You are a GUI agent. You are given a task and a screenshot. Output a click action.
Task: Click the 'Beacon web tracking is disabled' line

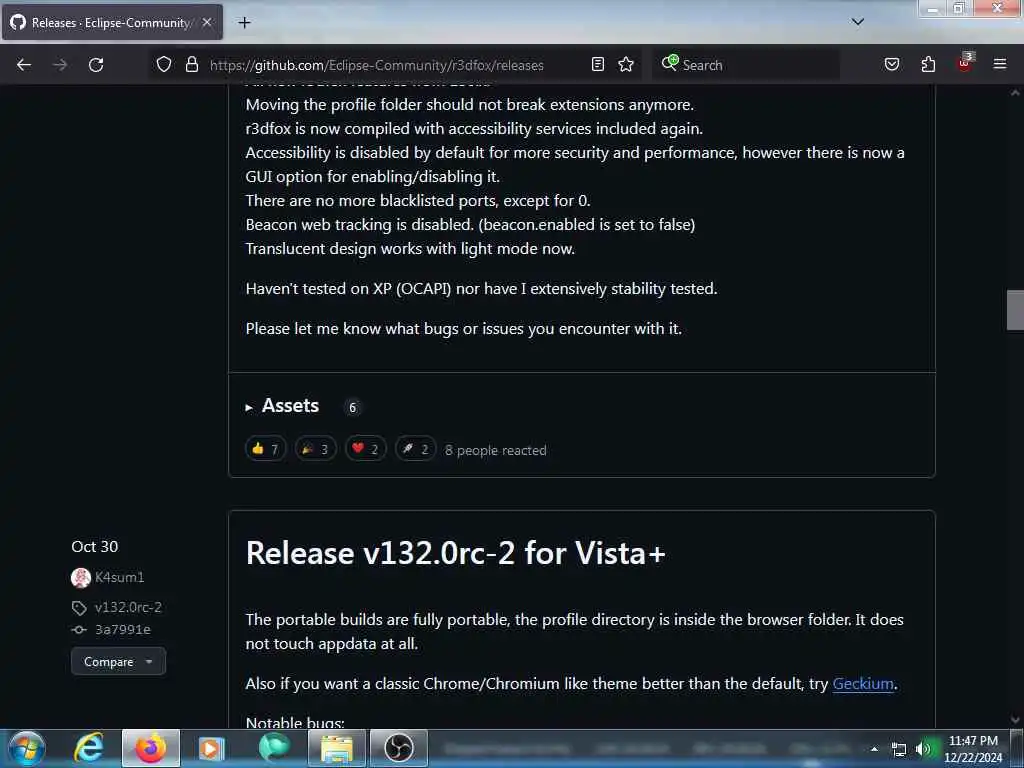(470, 225)
